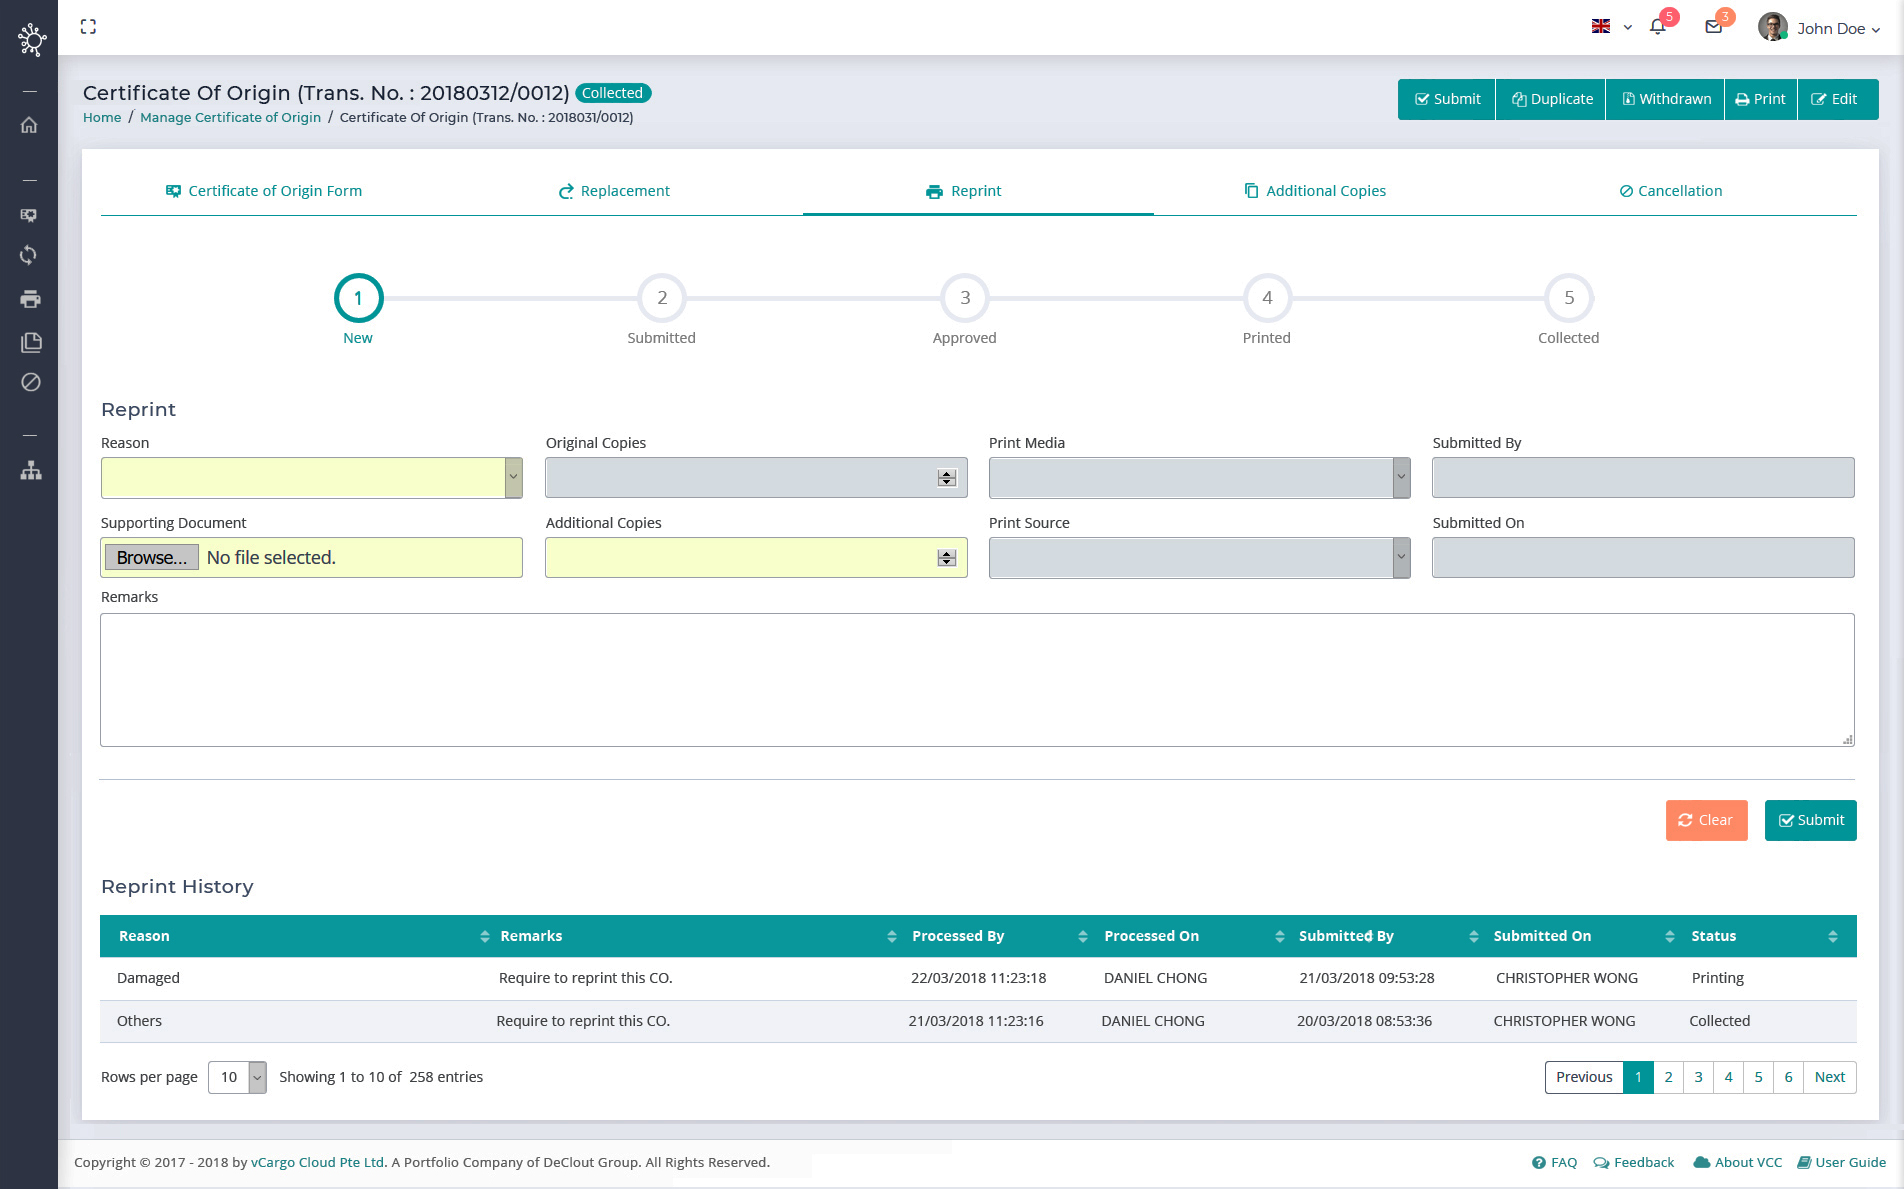Expand the Reason dropdown
The width and height of the screenshot is (1904, 1189).
pos(513,478)
